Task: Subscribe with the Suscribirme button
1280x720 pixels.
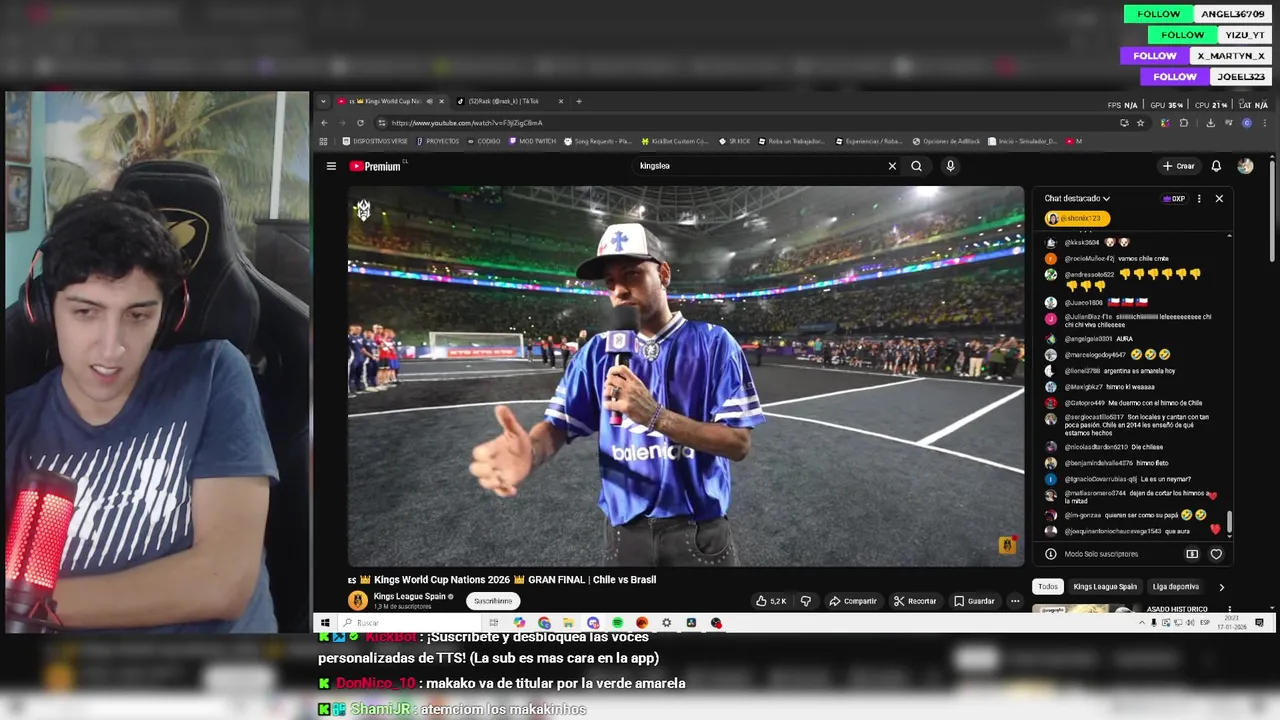Action: 493,601
